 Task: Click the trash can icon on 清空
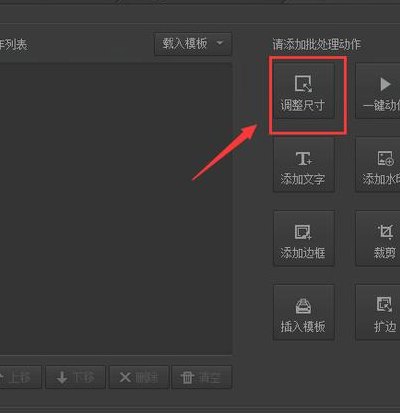coord(187,377)
